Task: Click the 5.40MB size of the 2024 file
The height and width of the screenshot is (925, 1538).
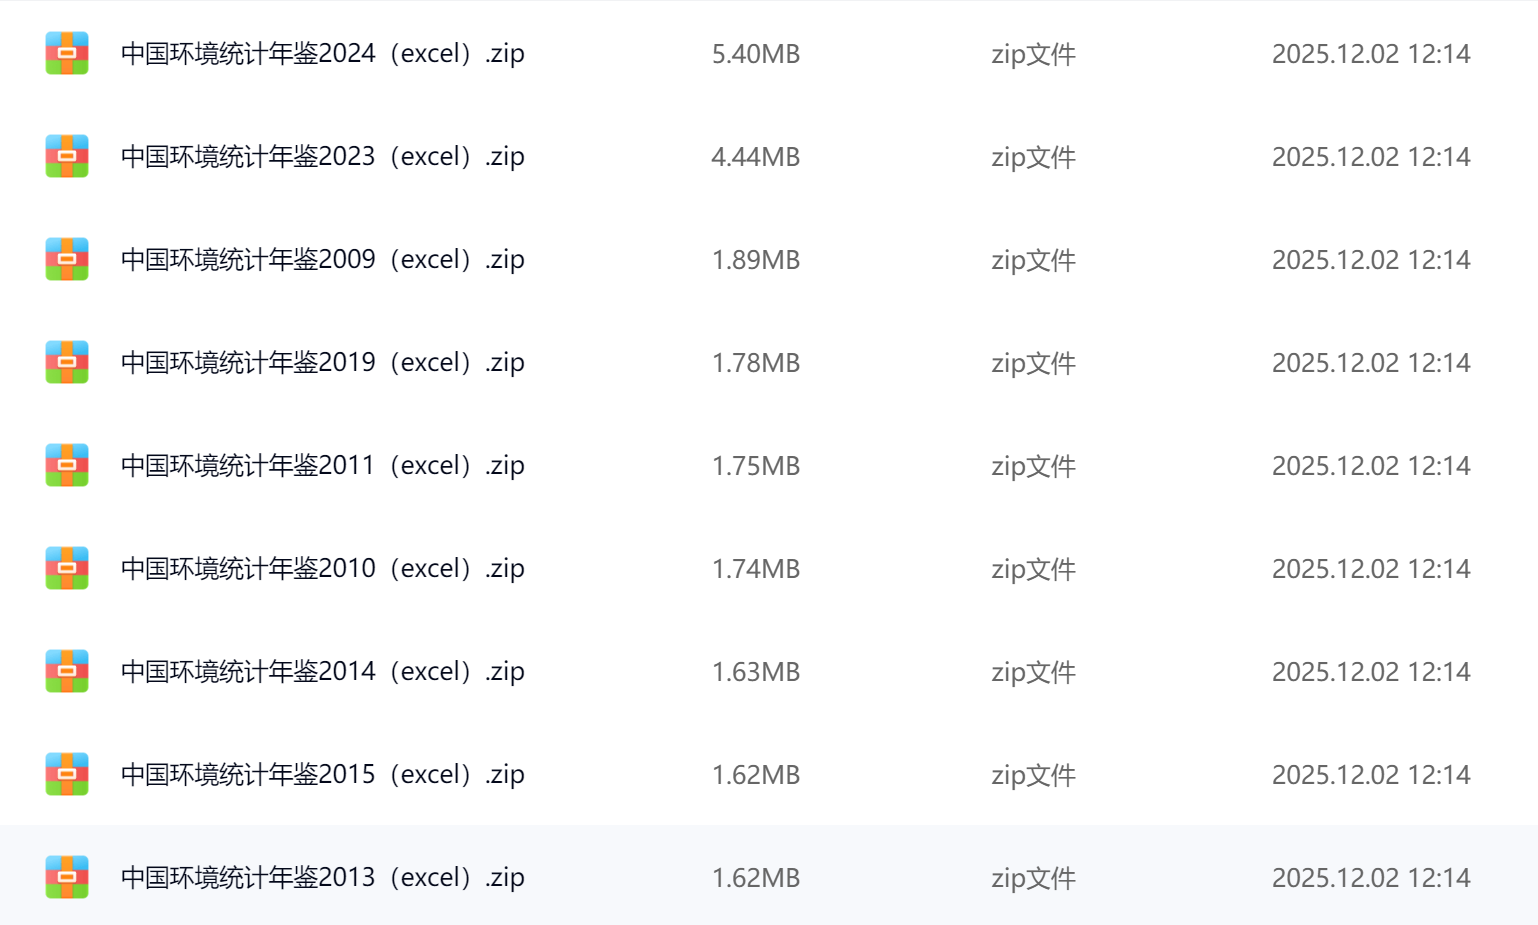Action: coord(755,54)
